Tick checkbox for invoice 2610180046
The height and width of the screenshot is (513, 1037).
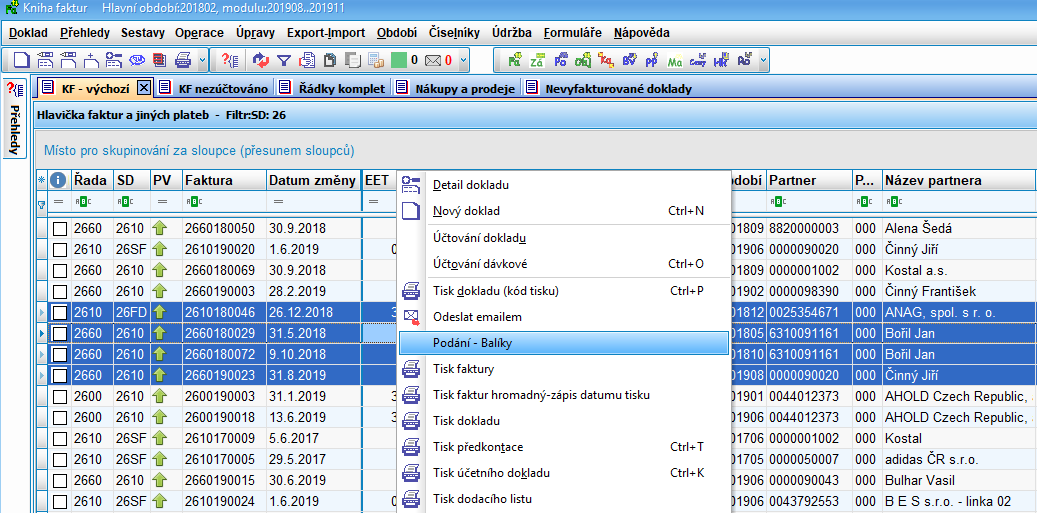60,313
